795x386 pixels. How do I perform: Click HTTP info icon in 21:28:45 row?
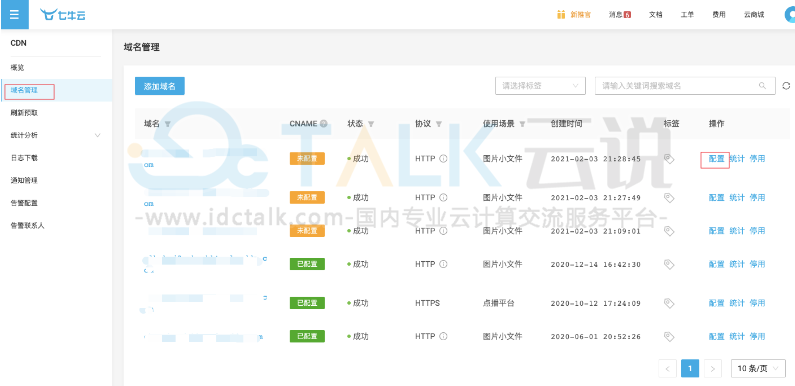click(443, 159)
